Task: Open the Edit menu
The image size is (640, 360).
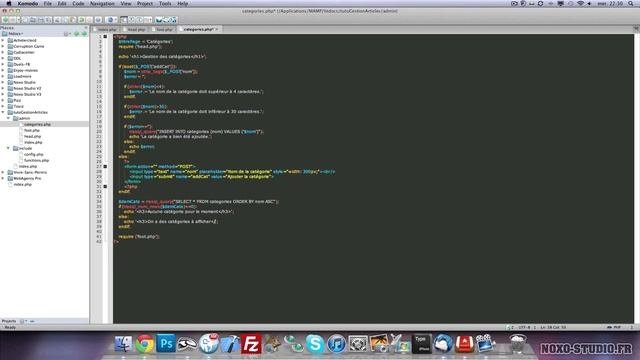Action: [62, 3]
